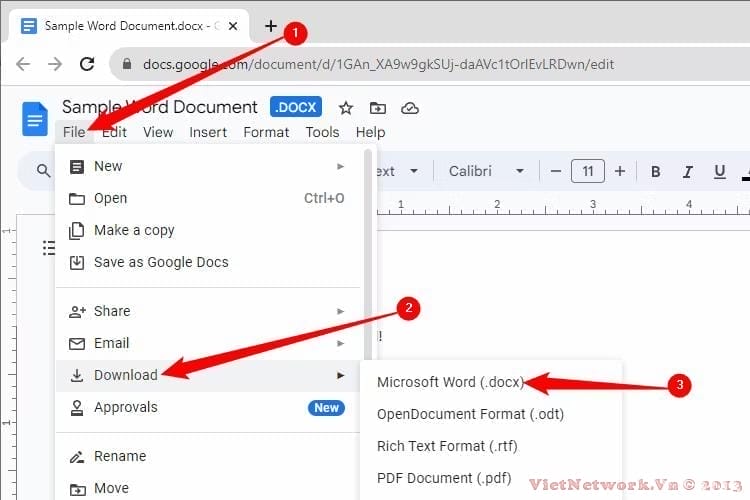Click the Google Docs home logo
The image size is (750, 500).
35,118
